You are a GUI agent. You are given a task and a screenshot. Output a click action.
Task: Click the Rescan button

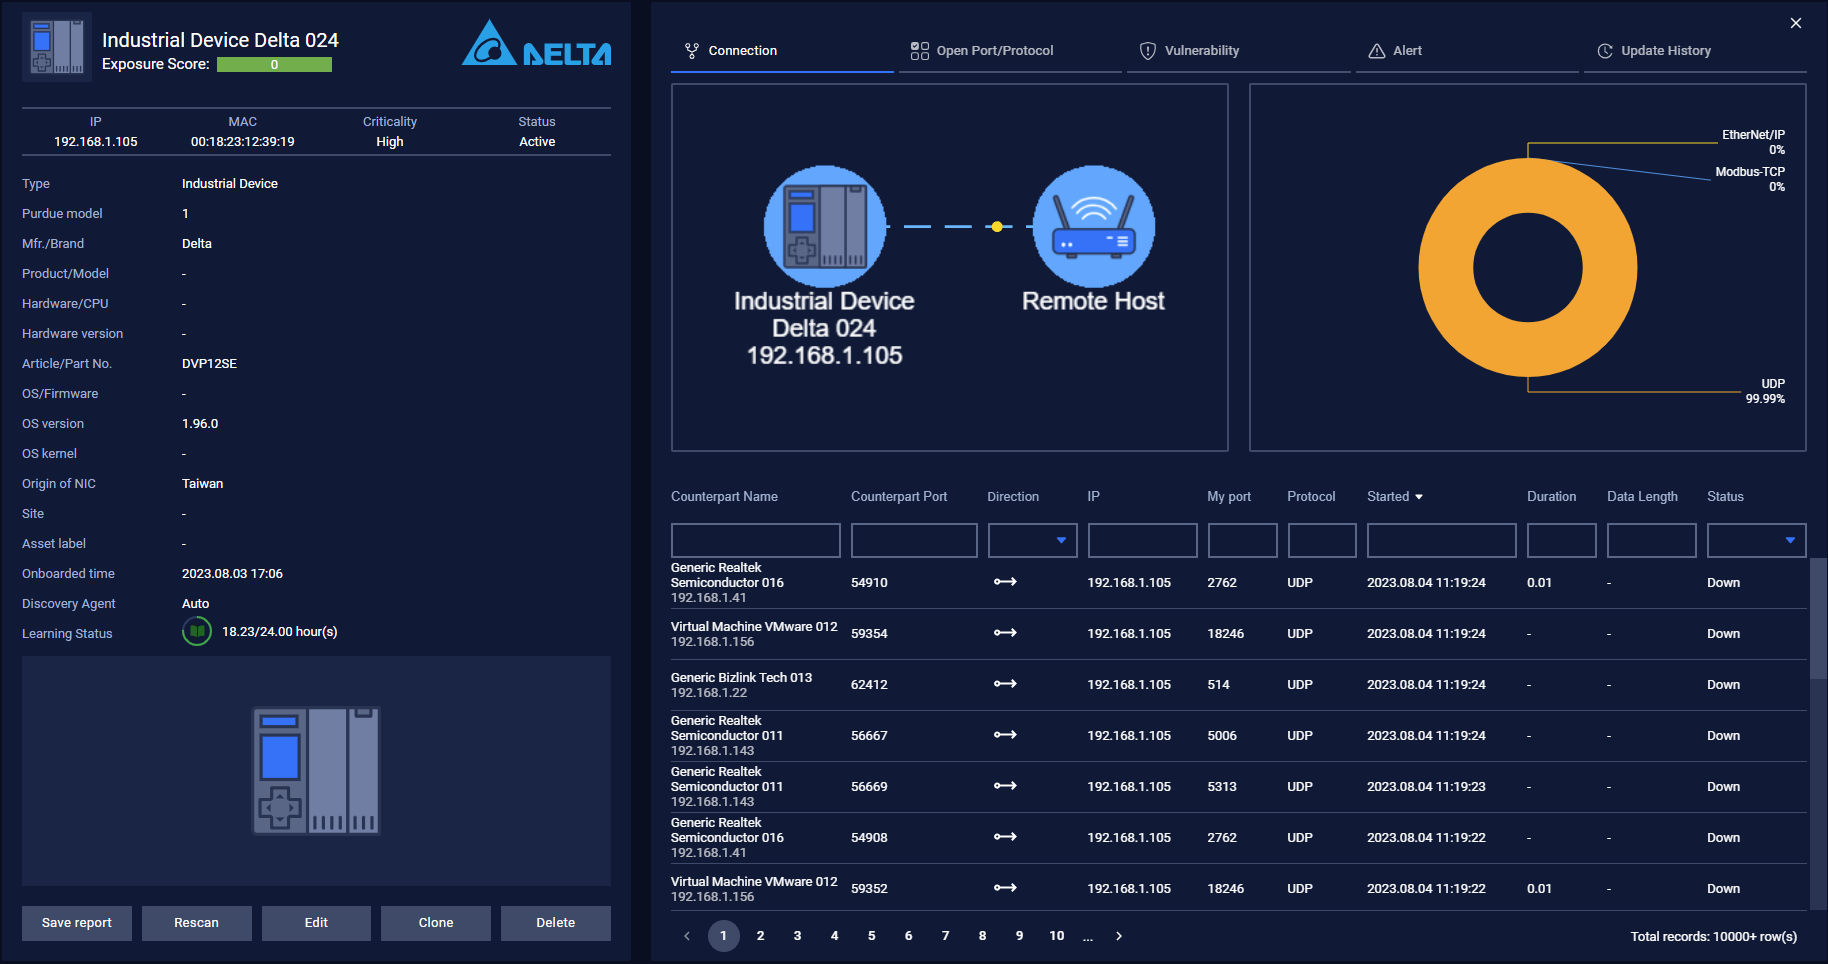coord(197,923)
